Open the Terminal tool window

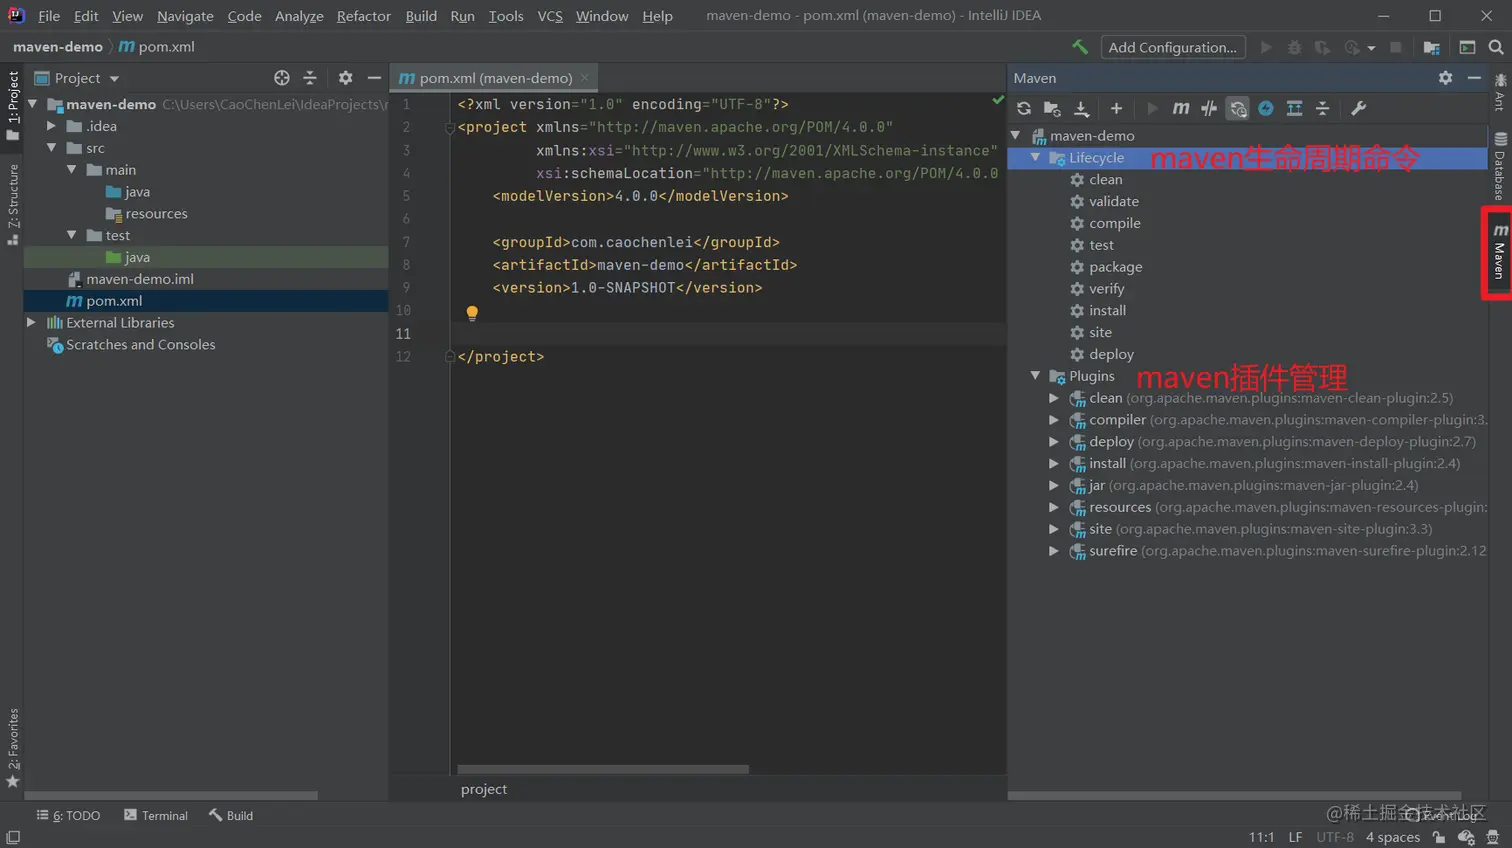[156, 816]
